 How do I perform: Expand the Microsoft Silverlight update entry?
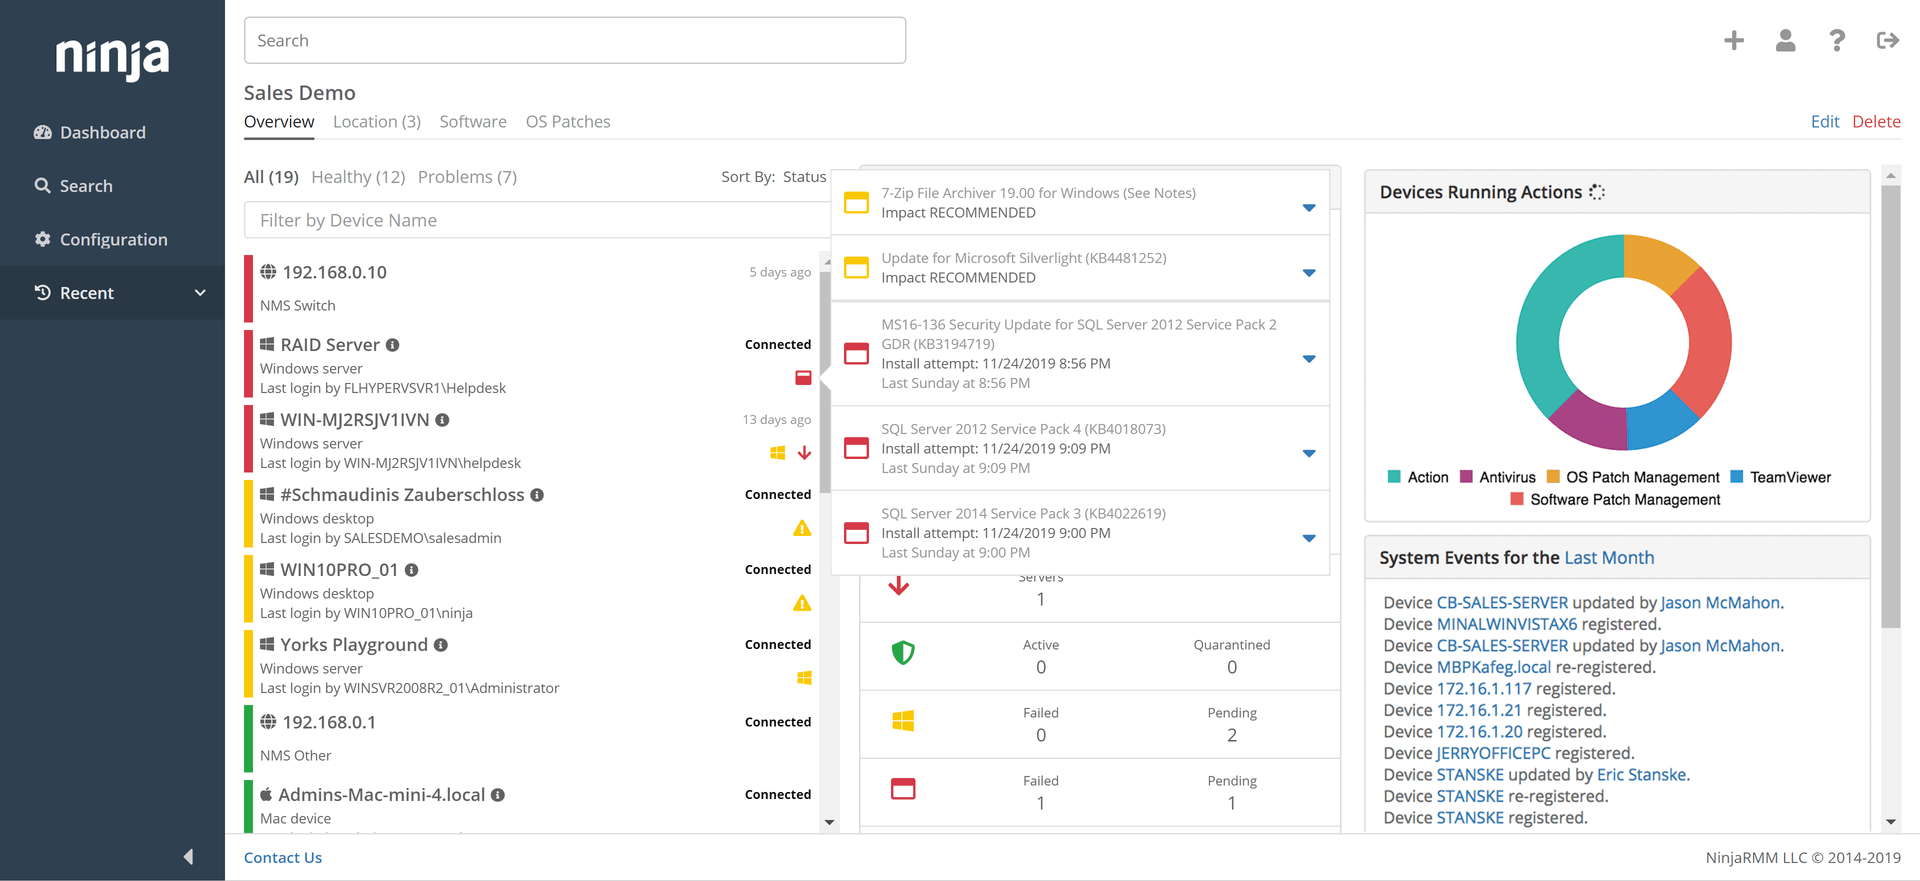[1308, 273]
